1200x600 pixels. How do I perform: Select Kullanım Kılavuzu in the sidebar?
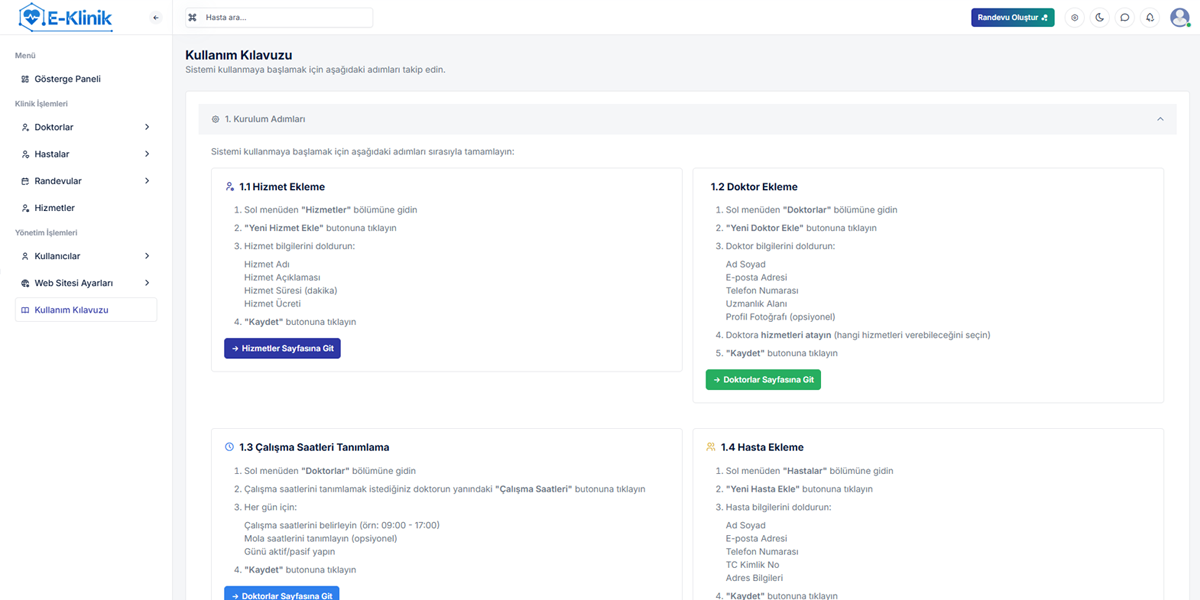point(71,310)
